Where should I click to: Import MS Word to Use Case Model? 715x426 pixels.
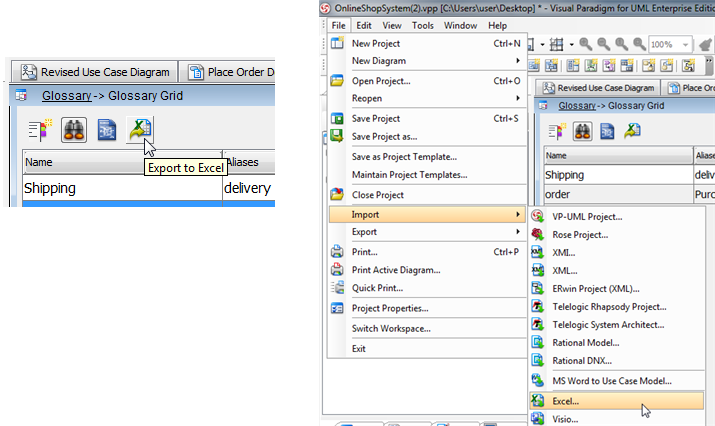617,381
